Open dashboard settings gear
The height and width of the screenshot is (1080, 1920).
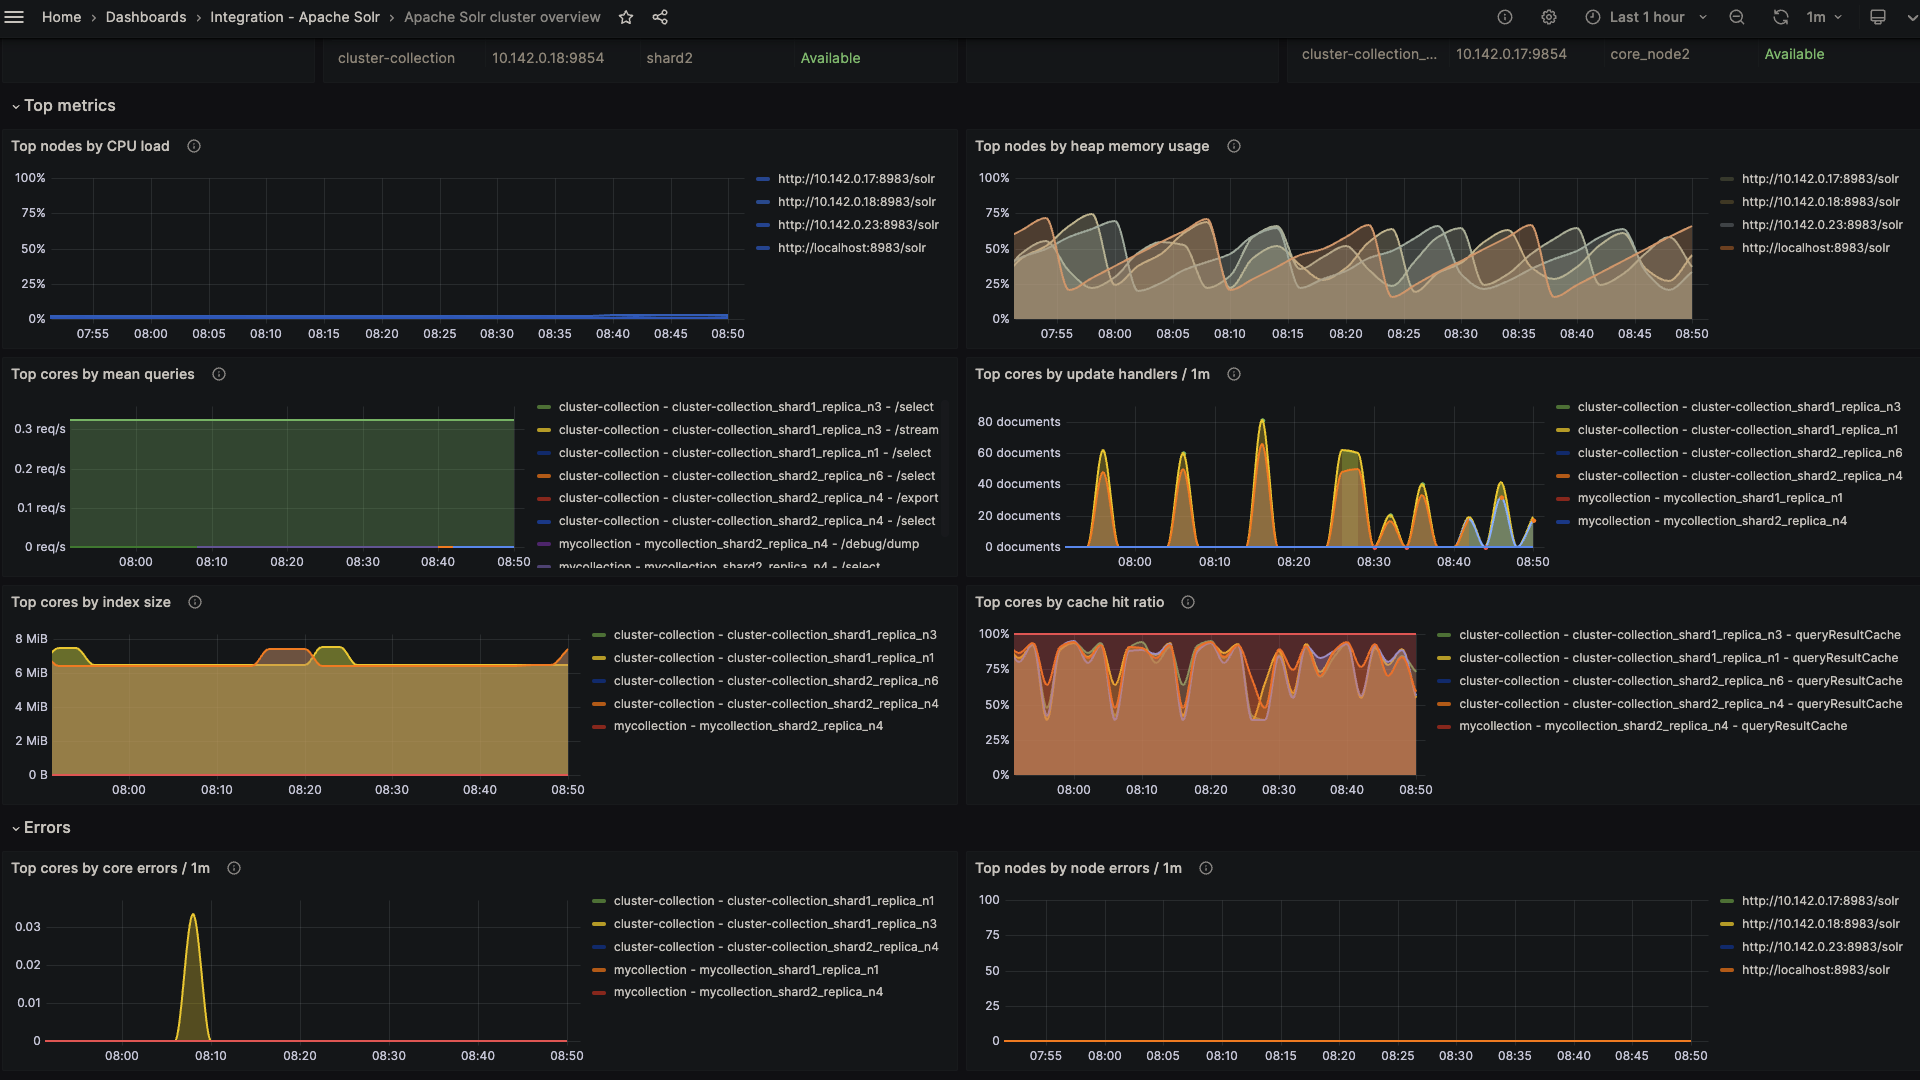click(x=1549, y=17)
